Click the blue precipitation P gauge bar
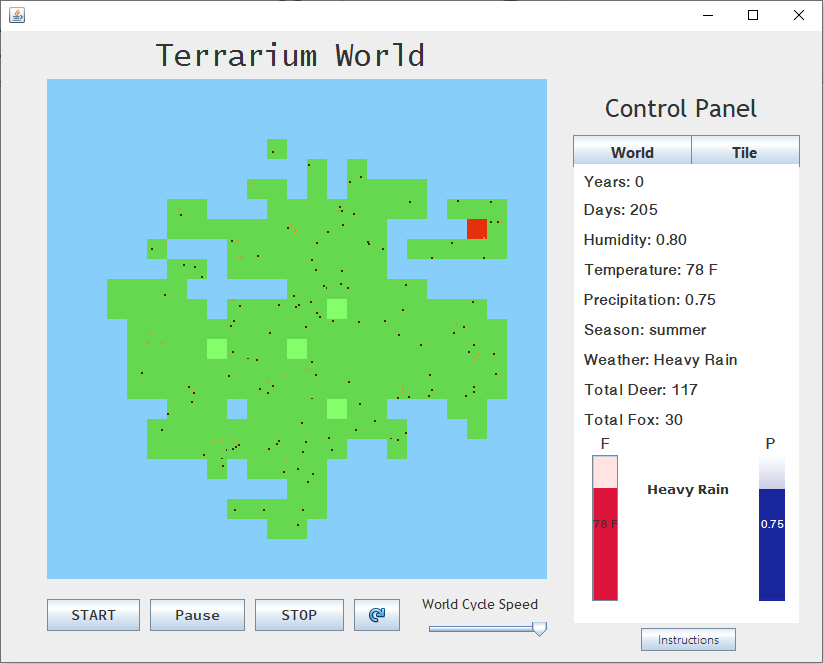This screenshot has height=664, width=824. [771, 528]
